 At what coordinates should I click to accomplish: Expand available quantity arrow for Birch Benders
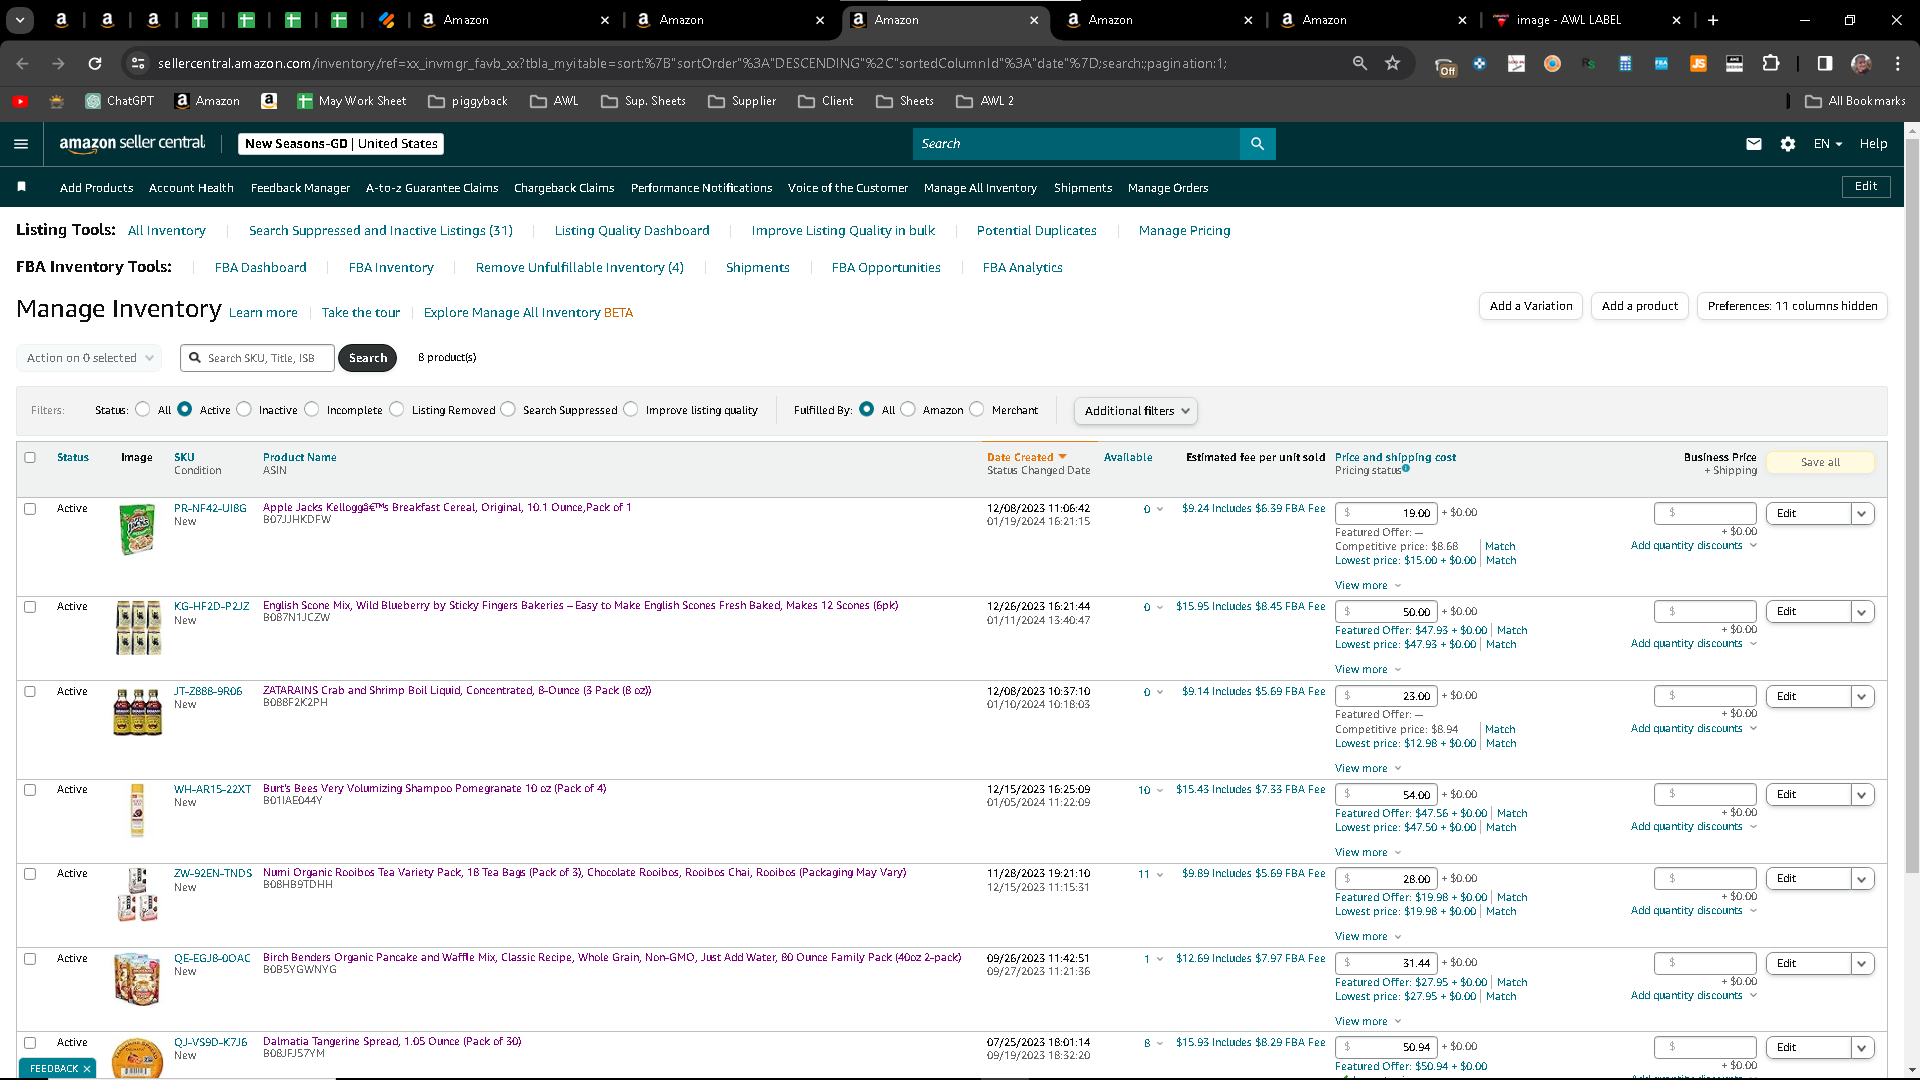[x=1160, y=959]
